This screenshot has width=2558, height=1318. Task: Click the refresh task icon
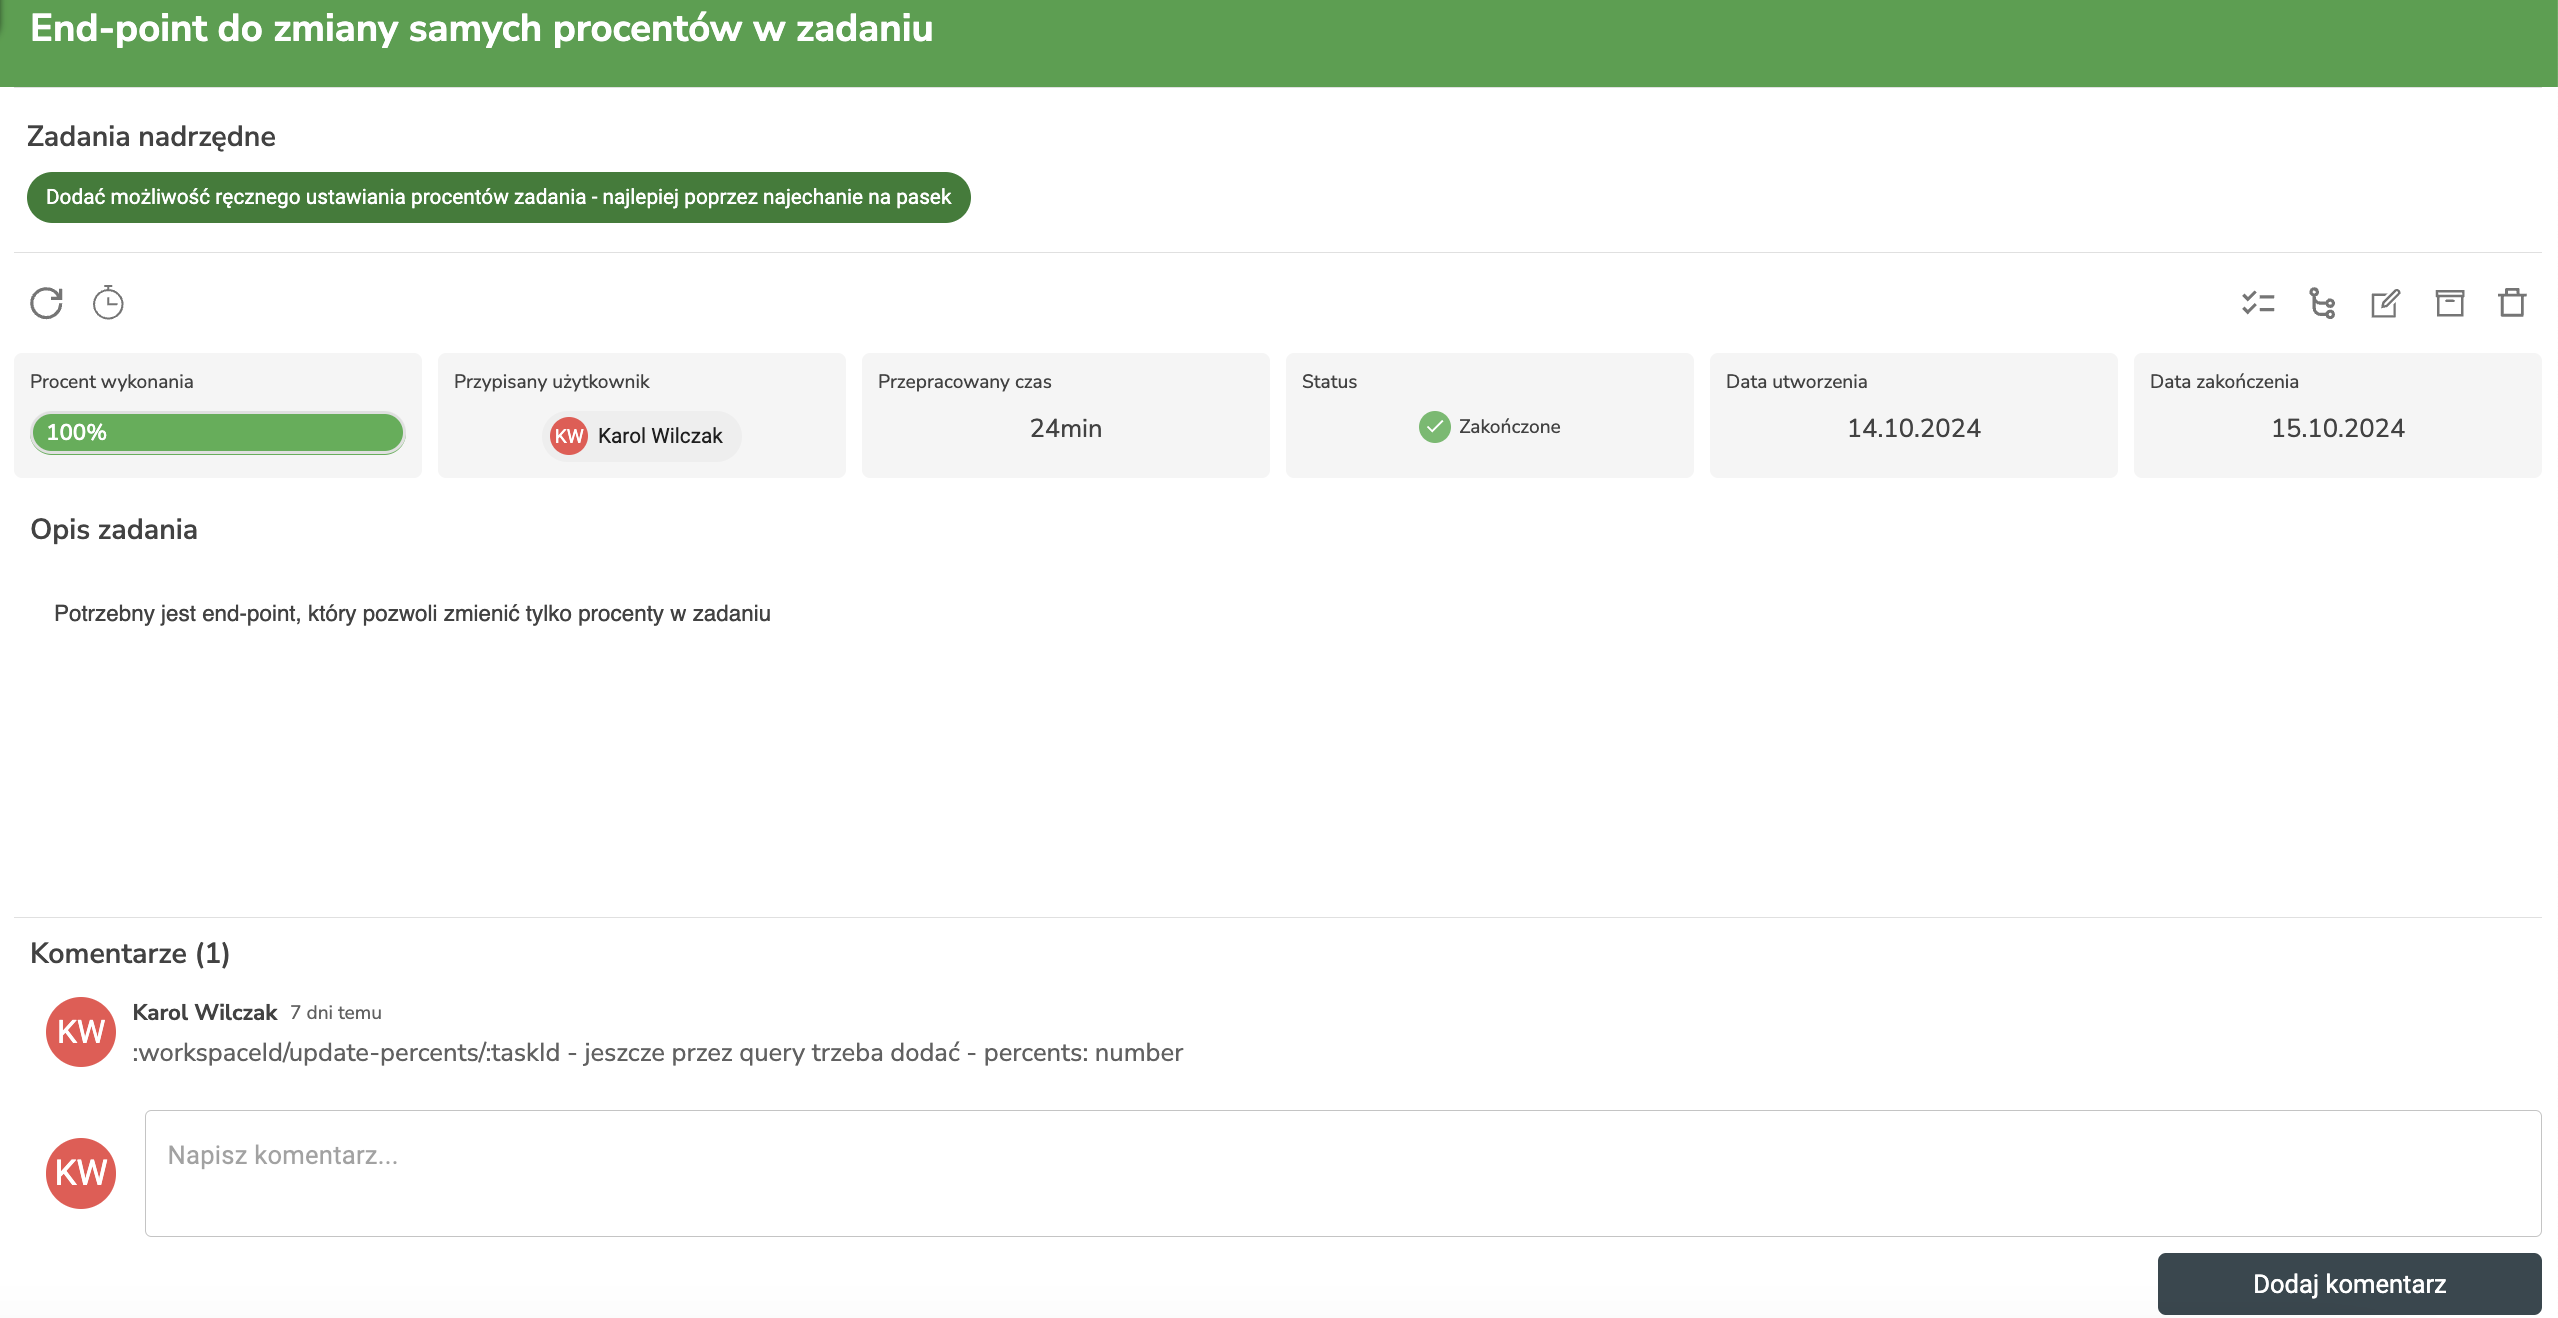pyautogui.click(x=46, y=302)
